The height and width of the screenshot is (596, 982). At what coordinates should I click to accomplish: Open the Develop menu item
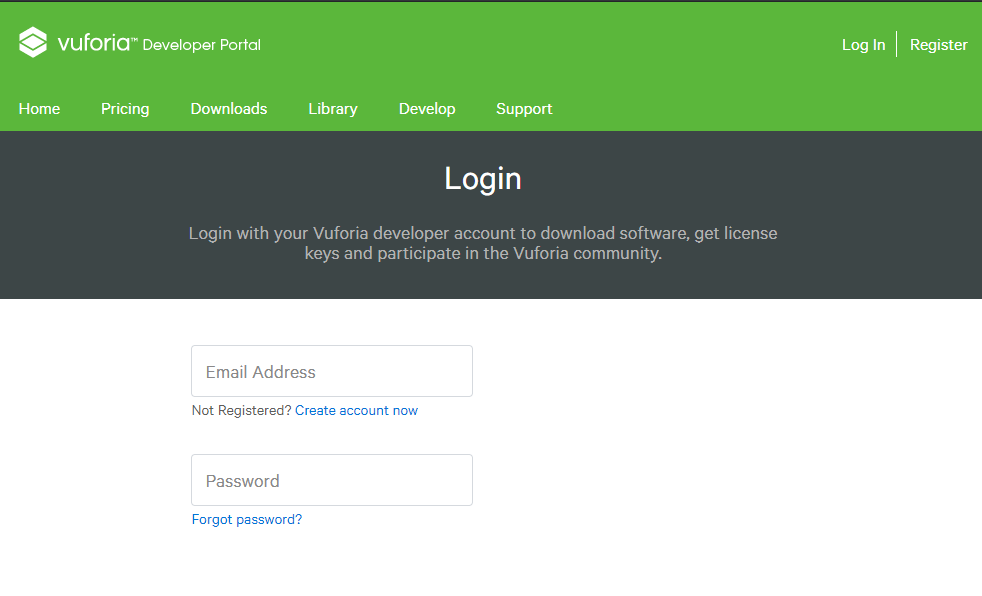(x=427, y=109)
